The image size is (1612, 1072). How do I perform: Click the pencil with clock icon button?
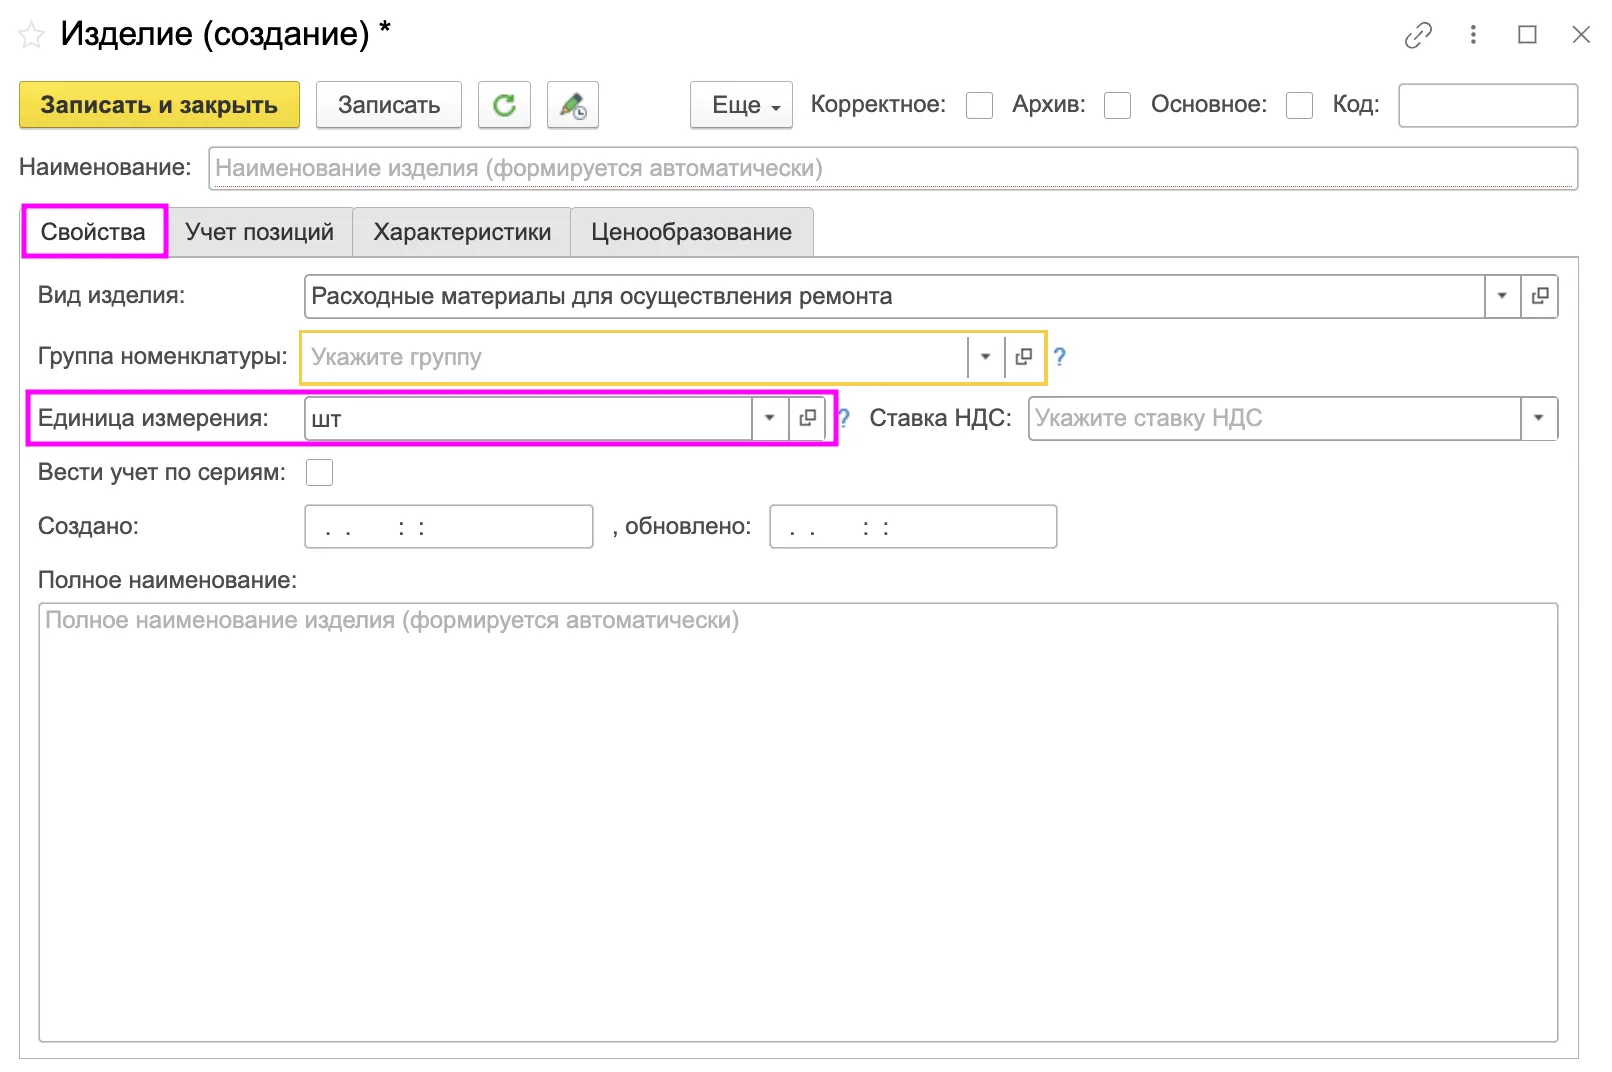point(573,105)
